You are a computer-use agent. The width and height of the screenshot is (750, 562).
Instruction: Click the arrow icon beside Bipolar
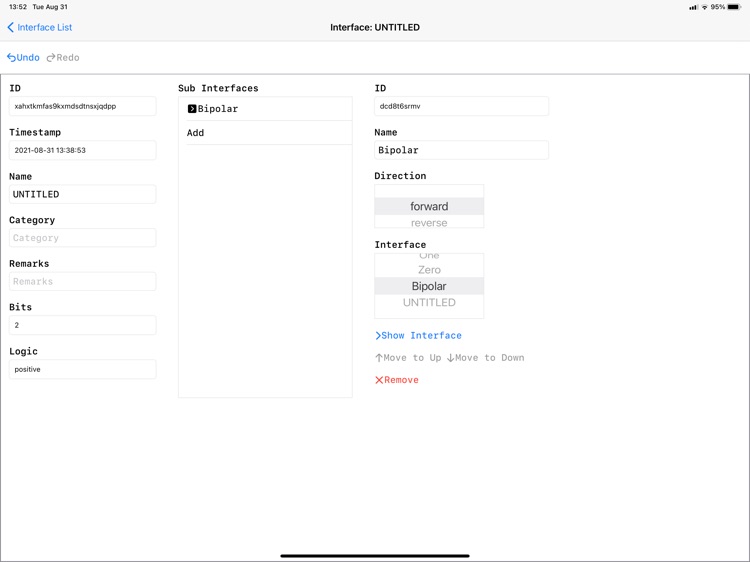click(x=192, y=109)
